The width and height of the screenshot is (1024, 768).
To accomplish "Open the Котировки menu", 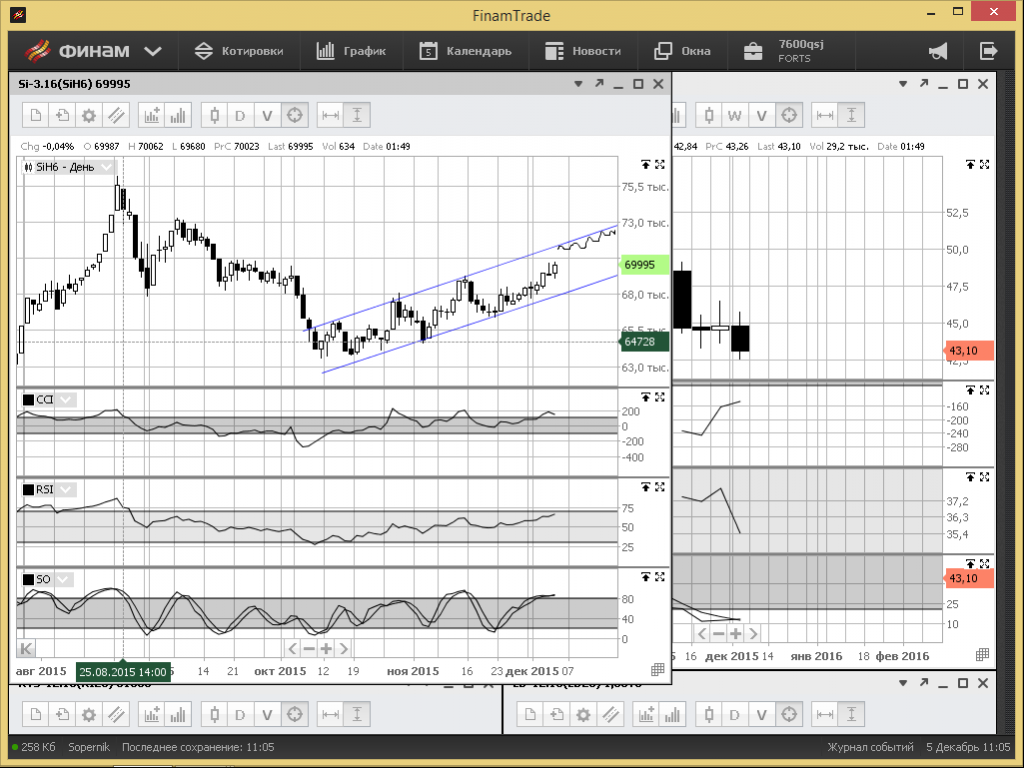I will tap(239, 51).
